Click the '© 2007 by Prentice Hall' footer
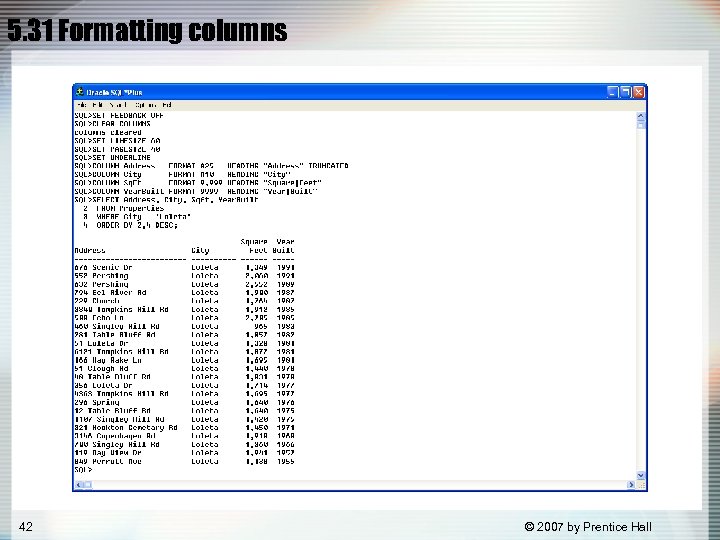 [588, 527]
